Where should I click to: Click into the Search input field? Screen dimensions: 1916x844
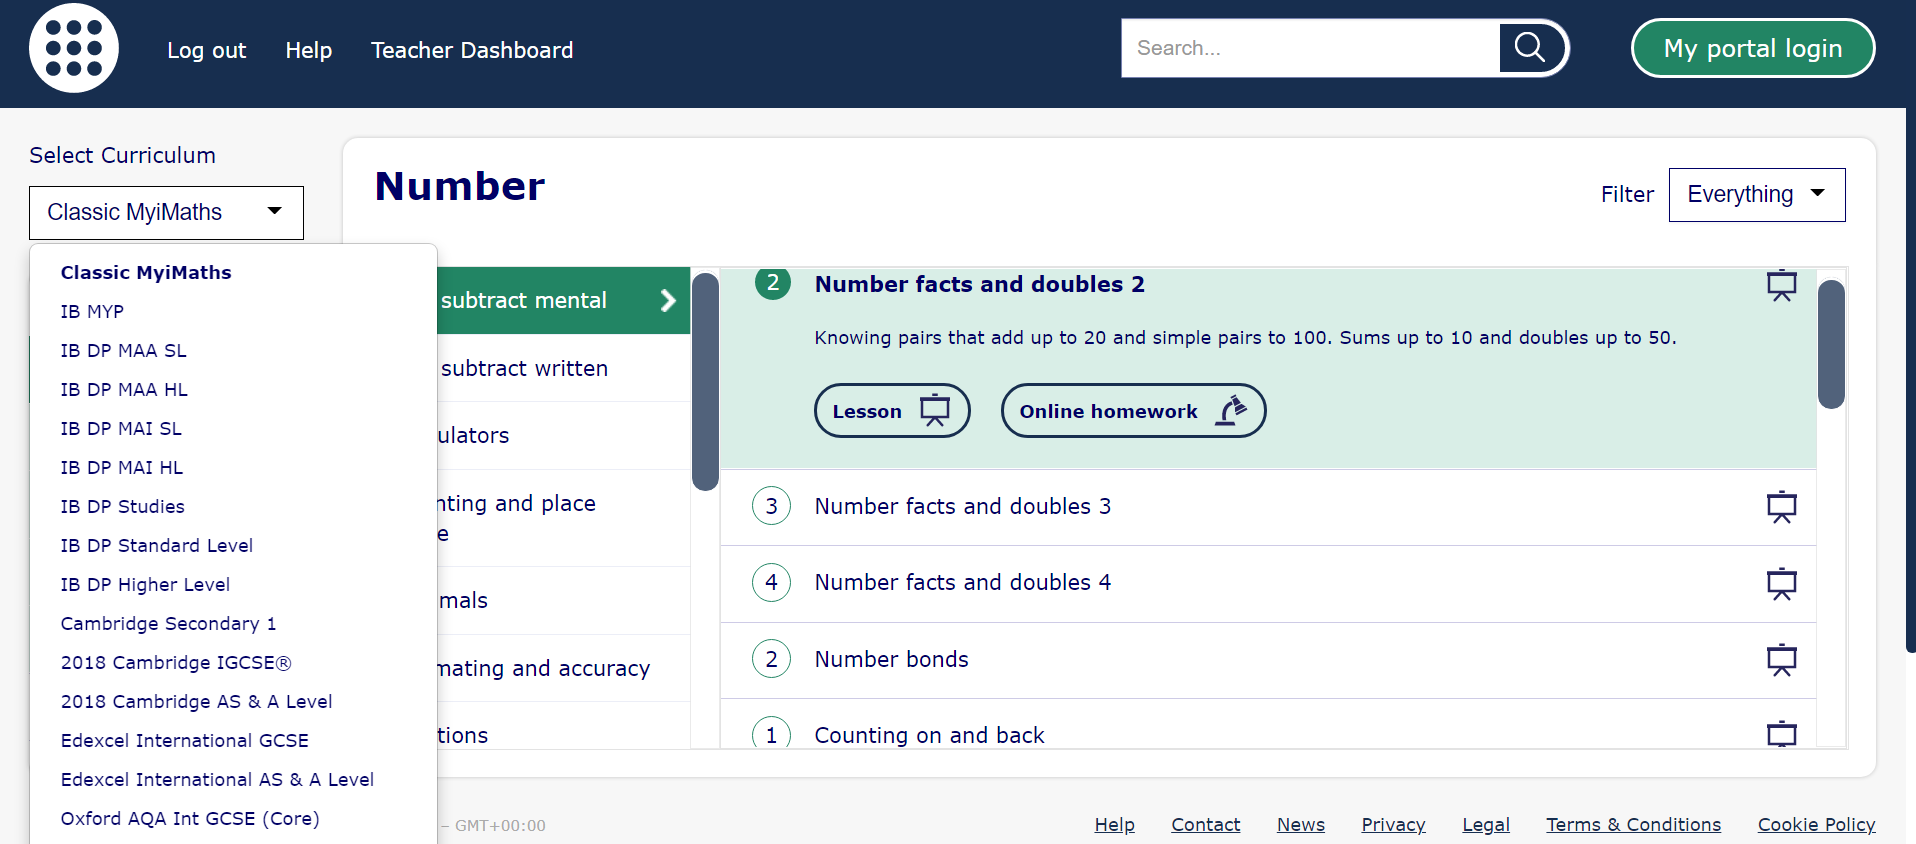click(x=1310, y=48)
